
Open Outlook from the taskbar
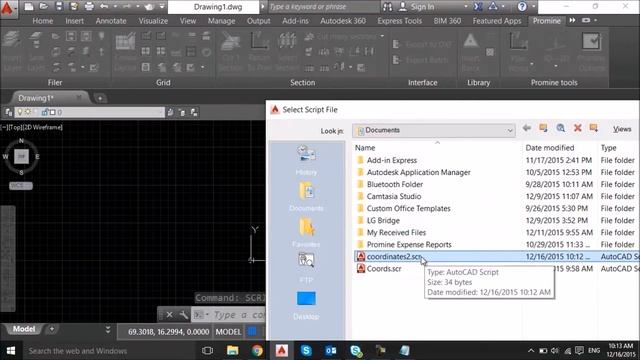tap(331, 351)
